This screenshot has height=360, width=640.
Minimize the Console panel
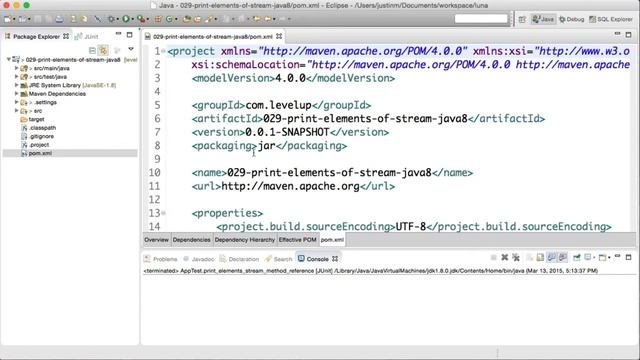tap(618, 256)
